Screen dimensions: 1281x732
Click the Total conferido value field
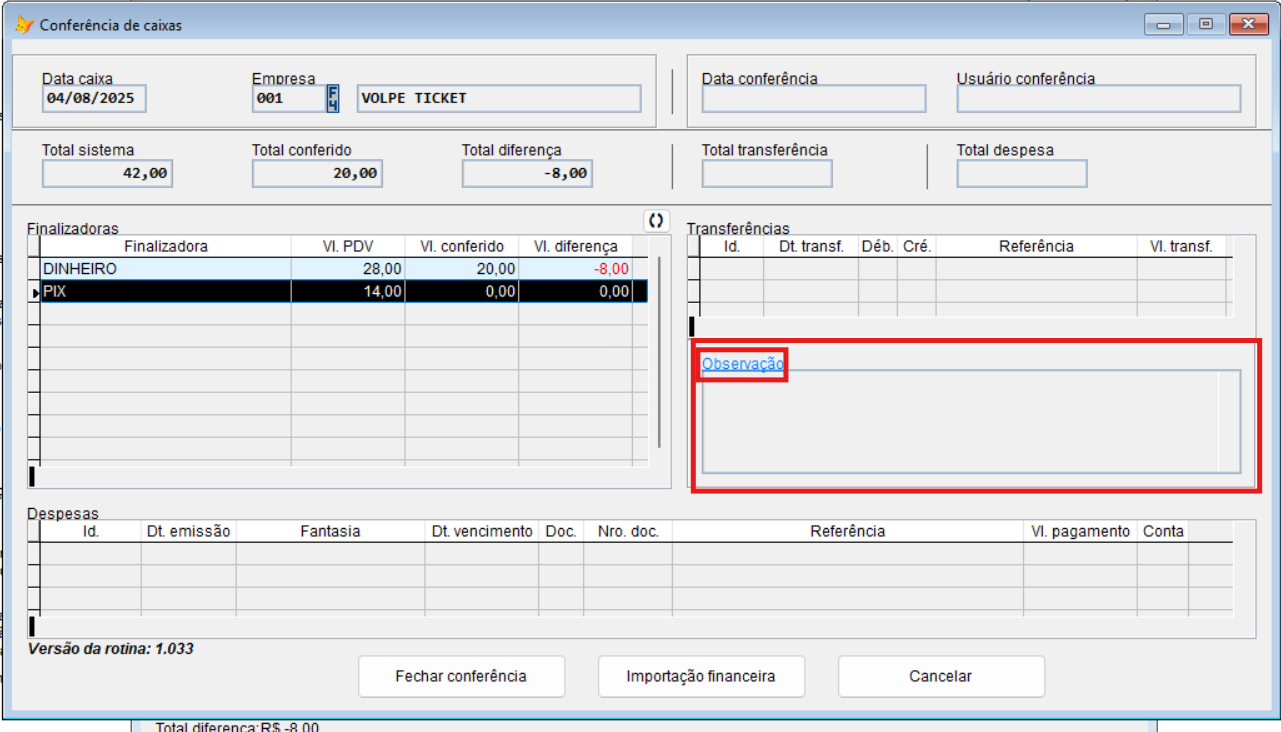[x=317, y=174]
